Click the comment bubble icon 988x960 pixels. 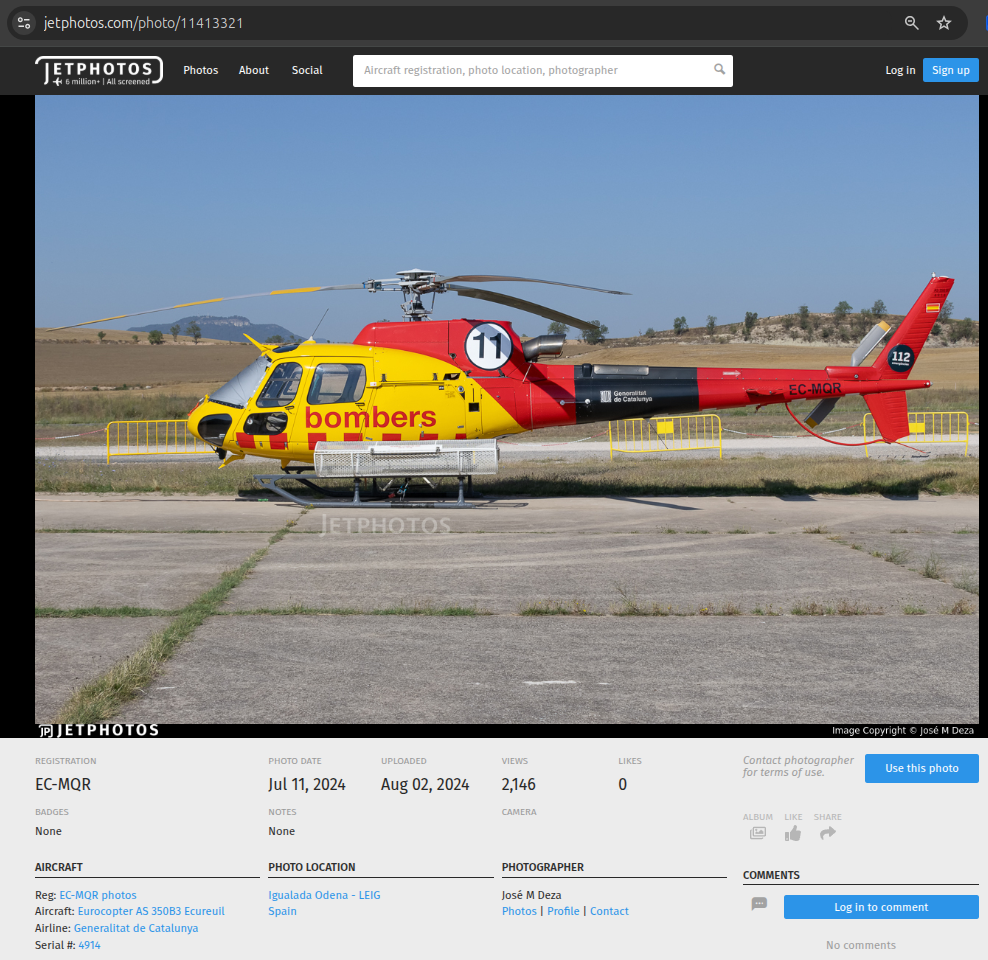point(759,904)
